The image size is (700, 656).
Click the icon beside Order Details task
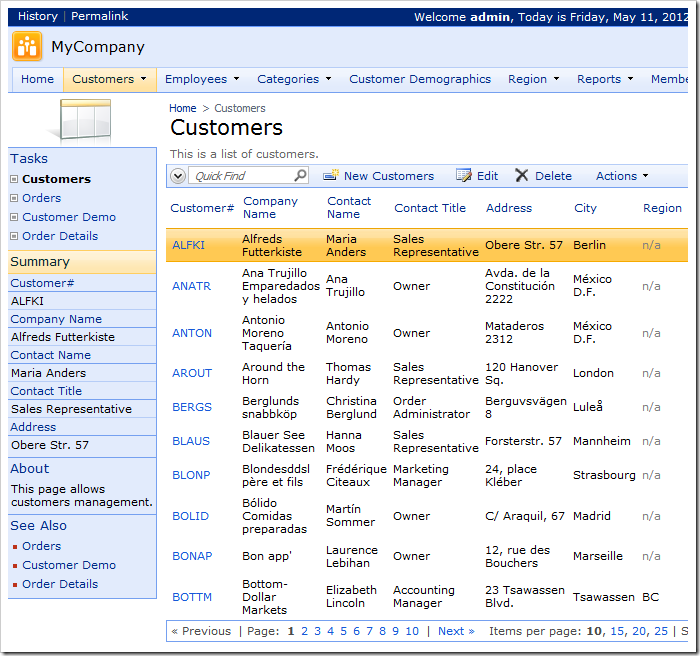click(x=14, y=236)
